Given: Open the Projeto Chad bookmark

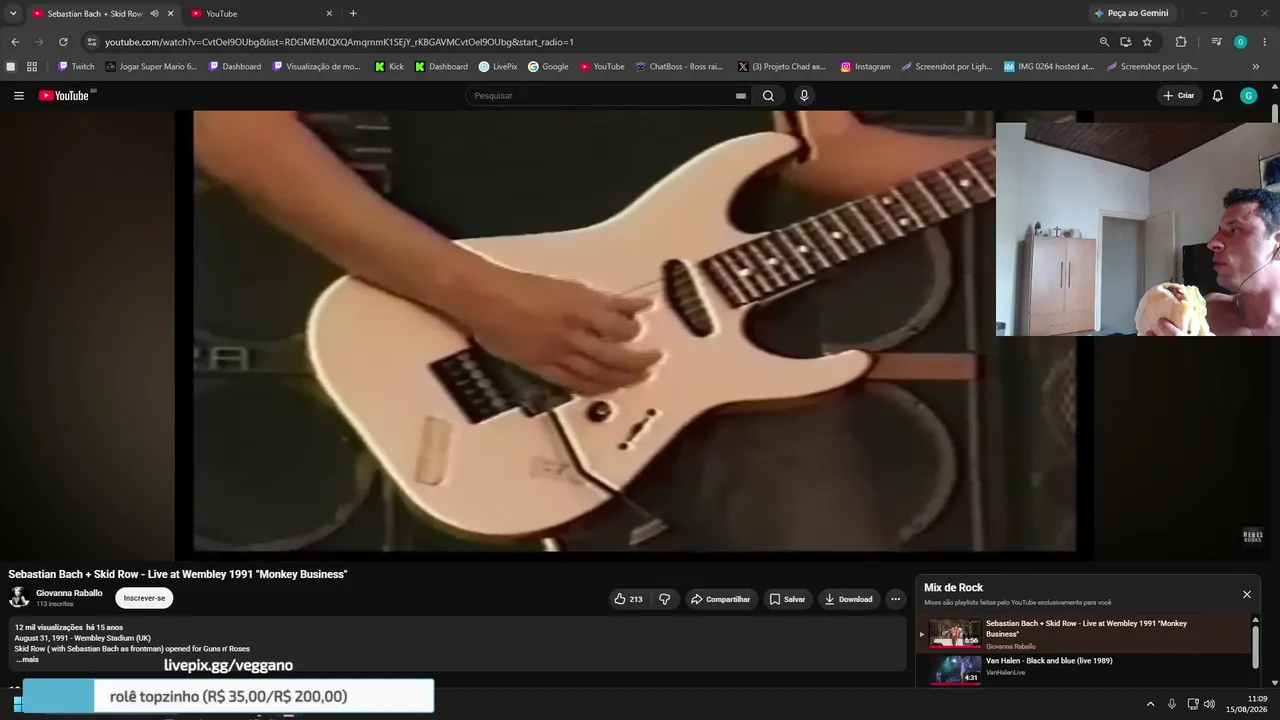Looking at the screenshot, I should coord(782,67).
